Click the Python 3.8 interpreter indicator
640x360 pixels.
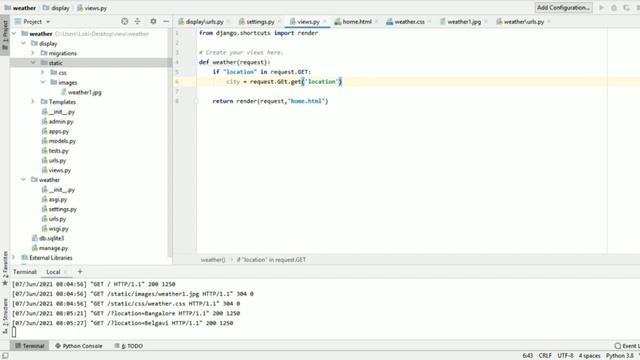click(620, 356)
